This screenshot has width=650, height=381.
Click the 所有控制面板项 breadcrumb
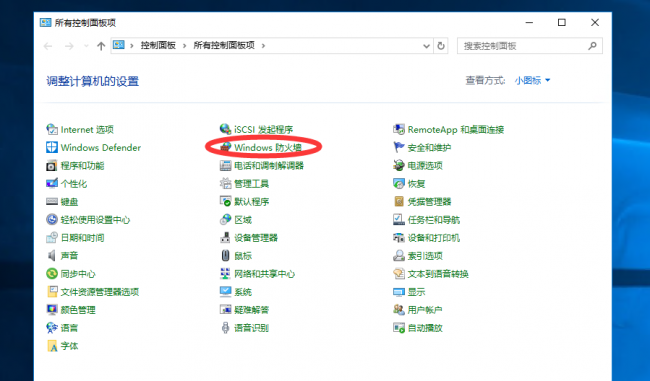click(x=224, y=46)
